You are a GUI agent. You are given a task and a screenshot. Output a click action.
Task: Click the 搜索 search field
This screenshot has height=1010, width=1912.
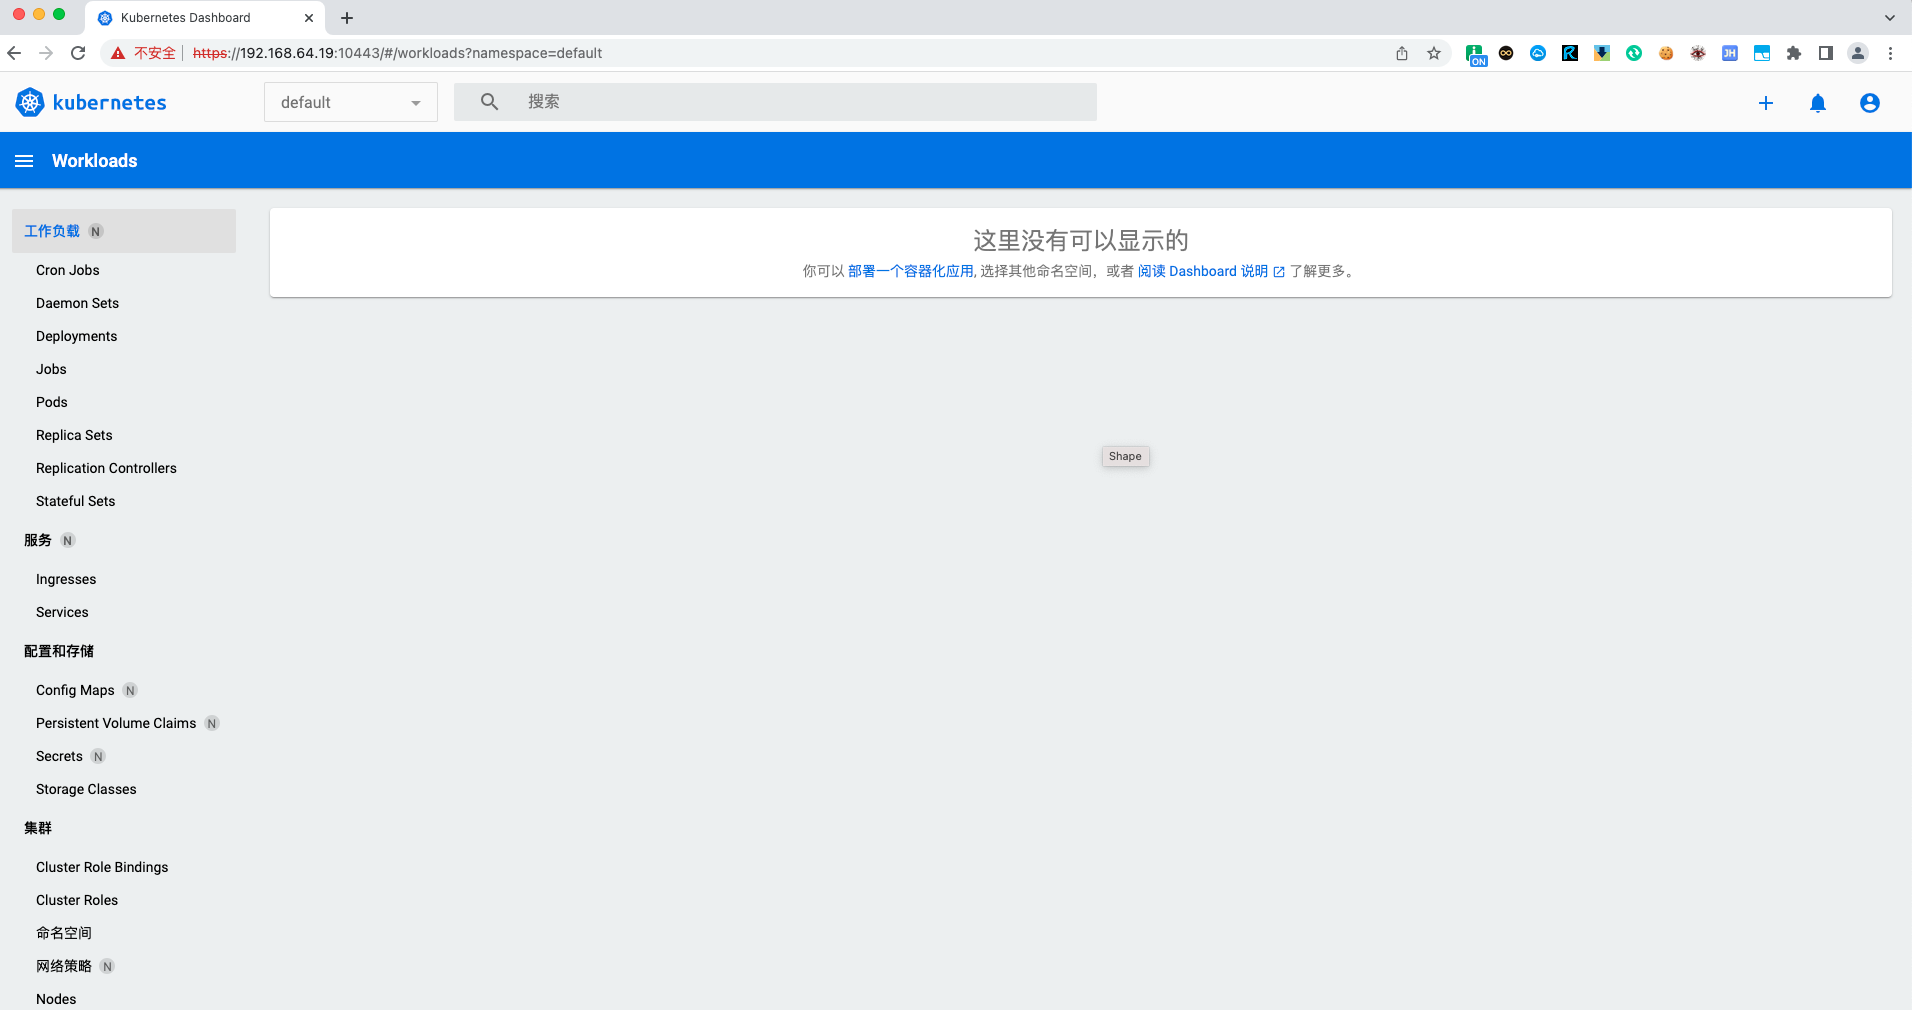tap(775, 102)
